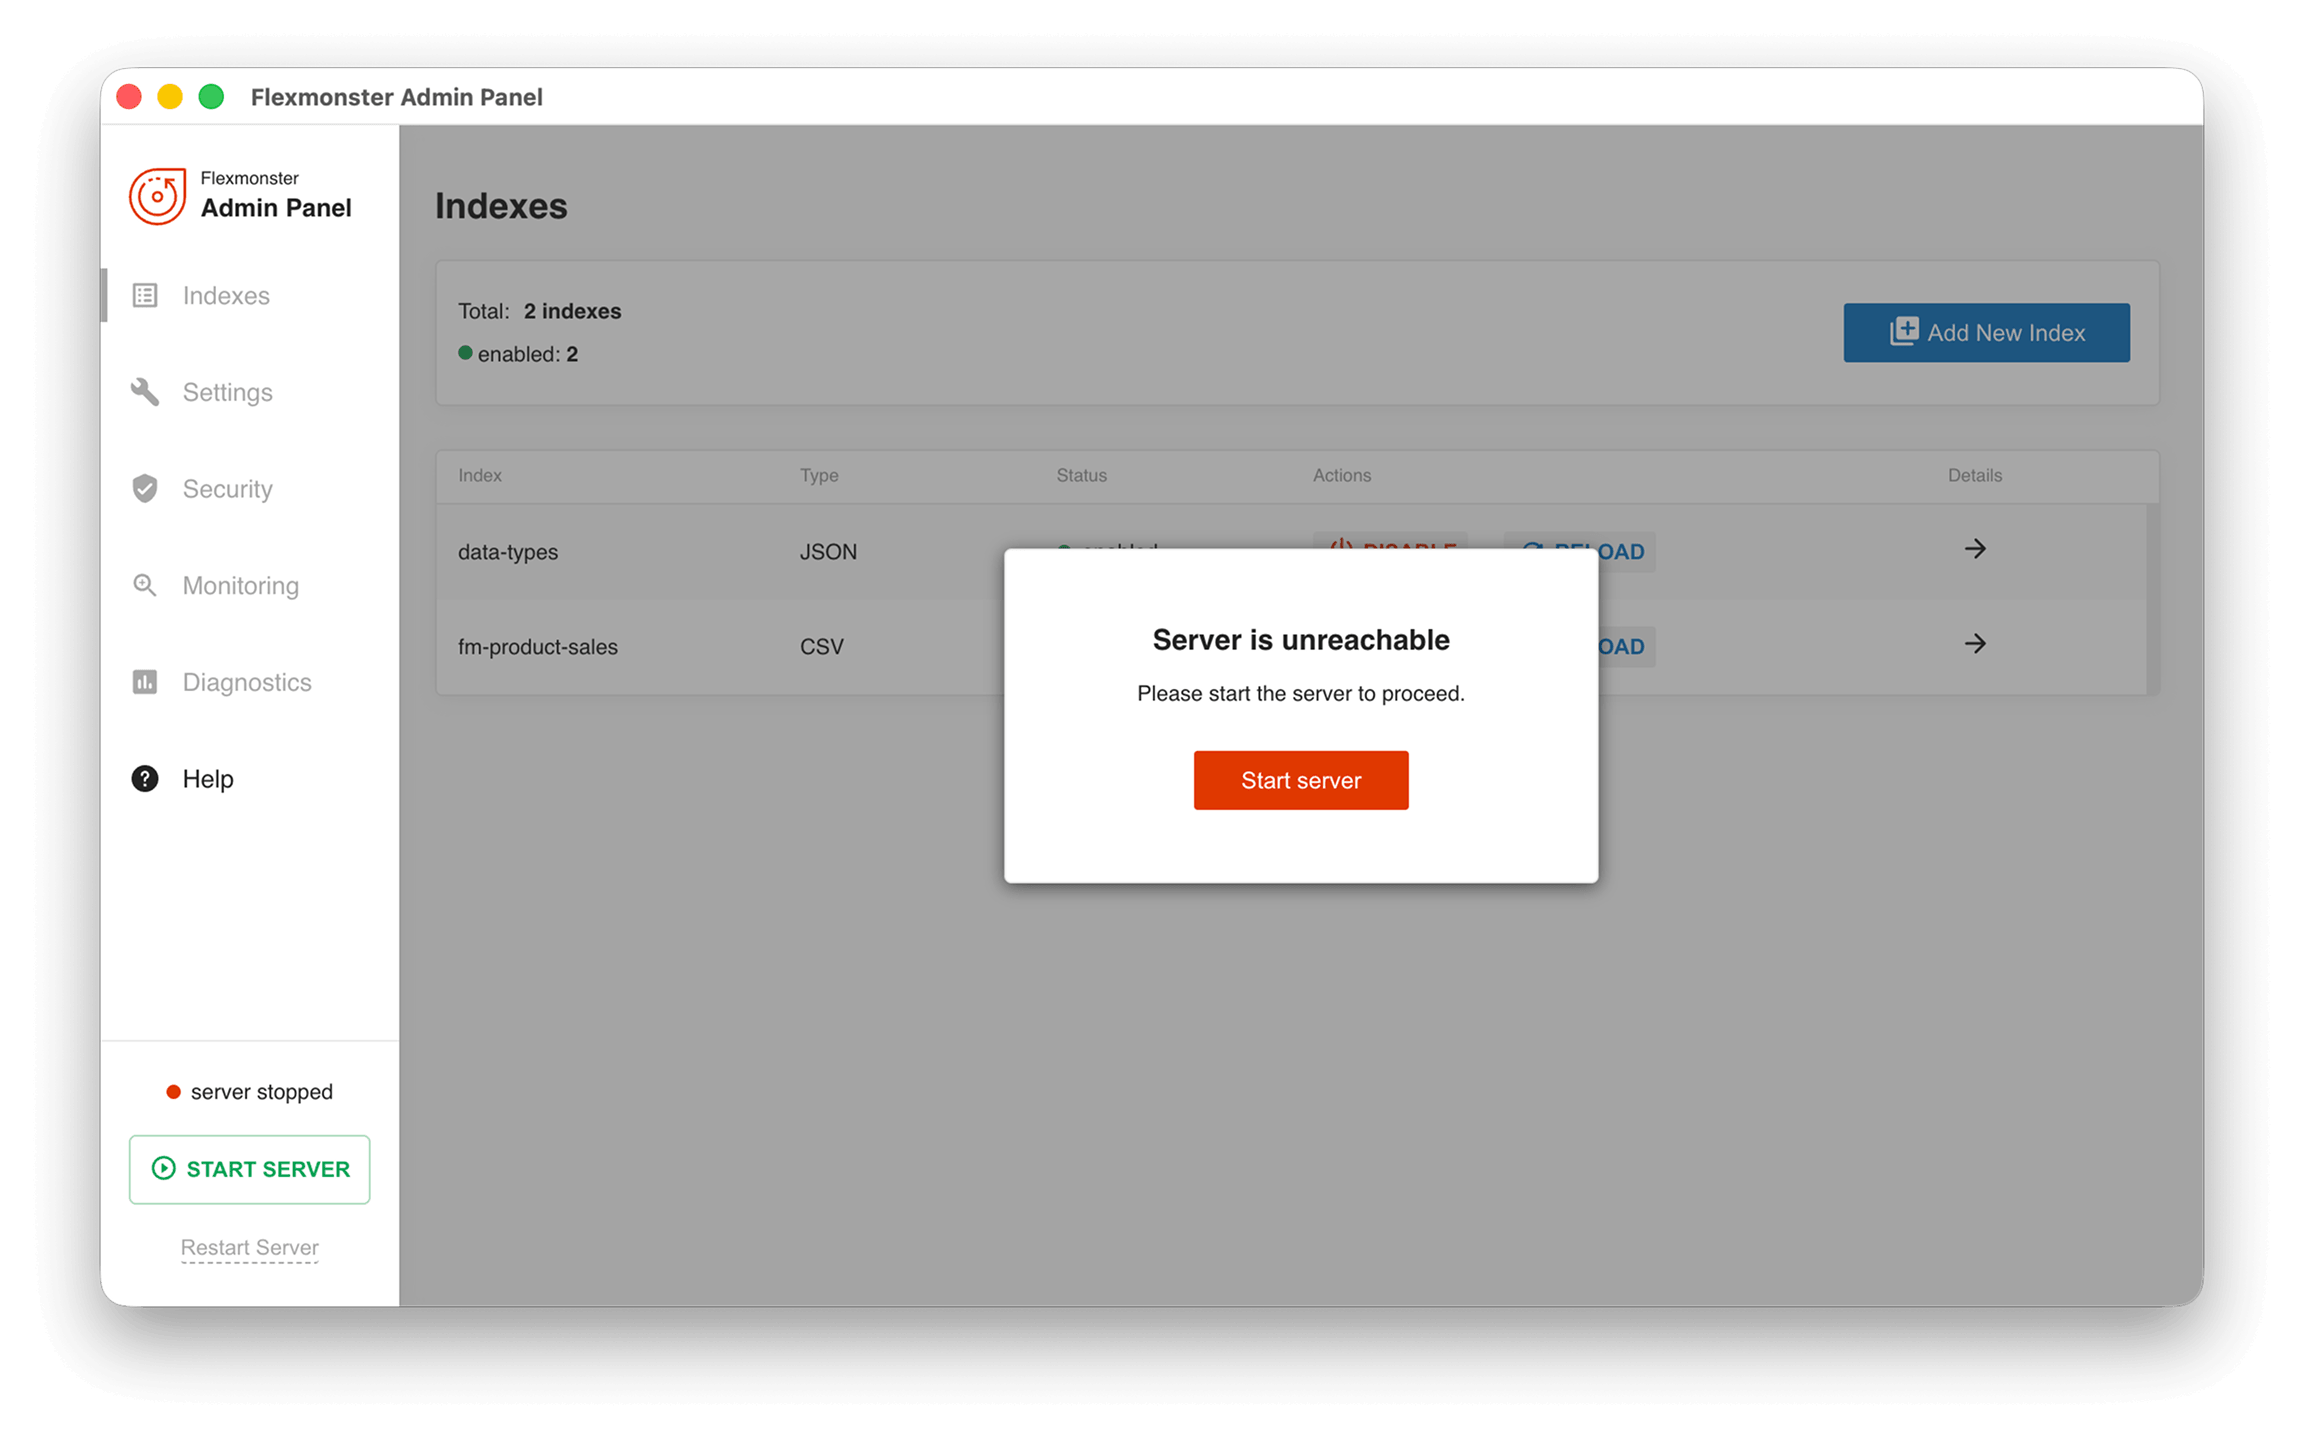
Task: Click DISABLE for data-types index
Action: coord(1390,540)
